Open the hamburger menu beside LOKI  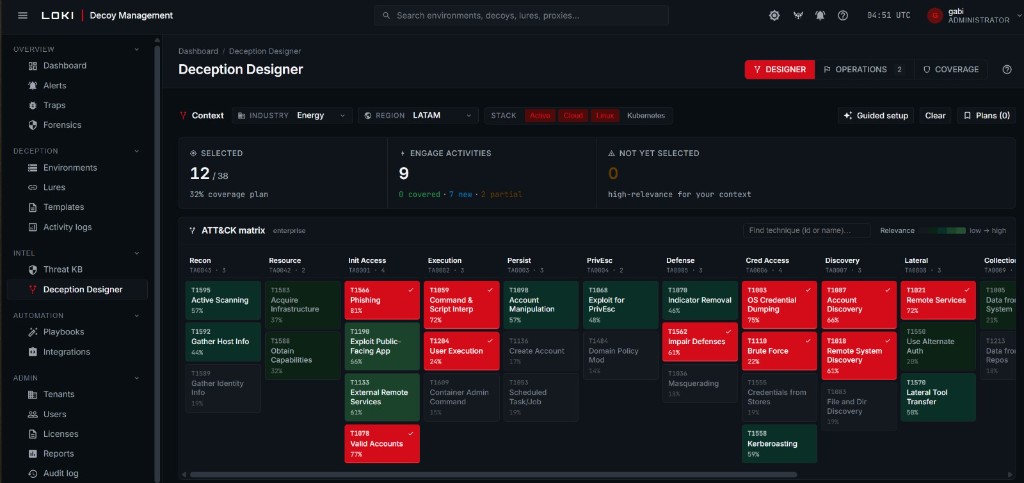coord(23,15)
